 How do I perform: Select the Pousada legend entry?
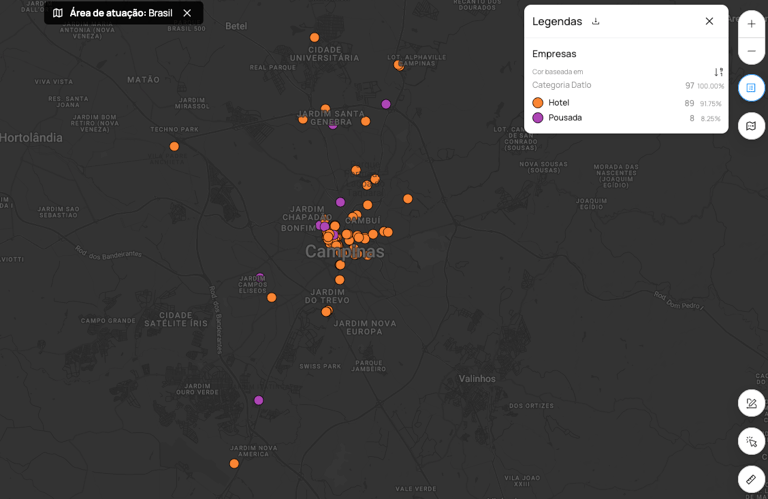(x=565, y=118)
